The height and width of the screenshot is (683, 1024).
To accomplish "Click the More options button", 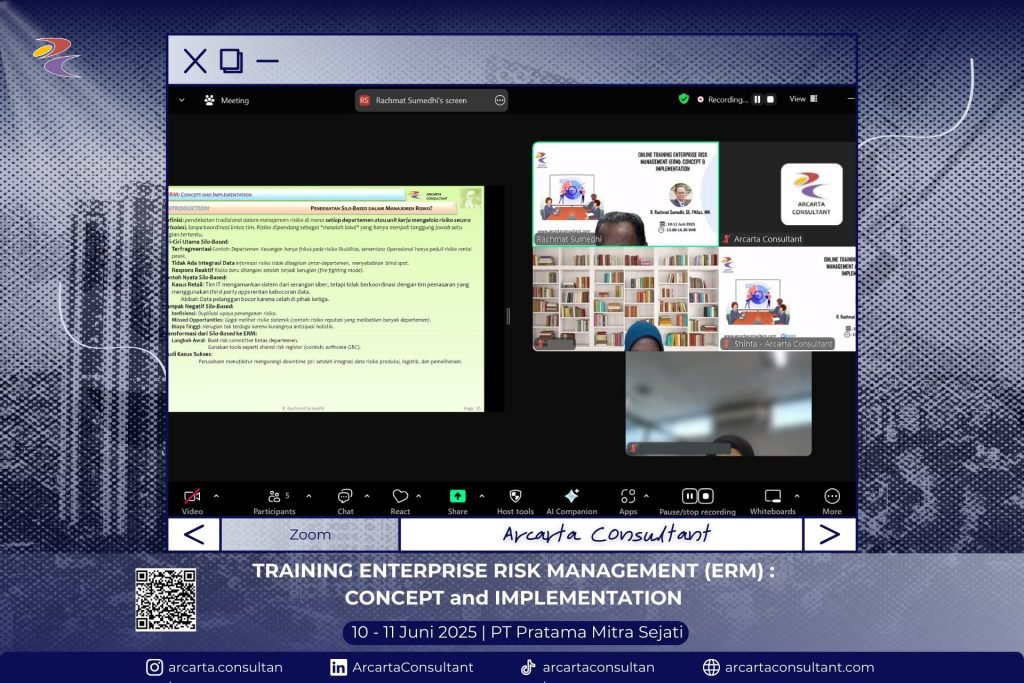I will tap(832, 497).
